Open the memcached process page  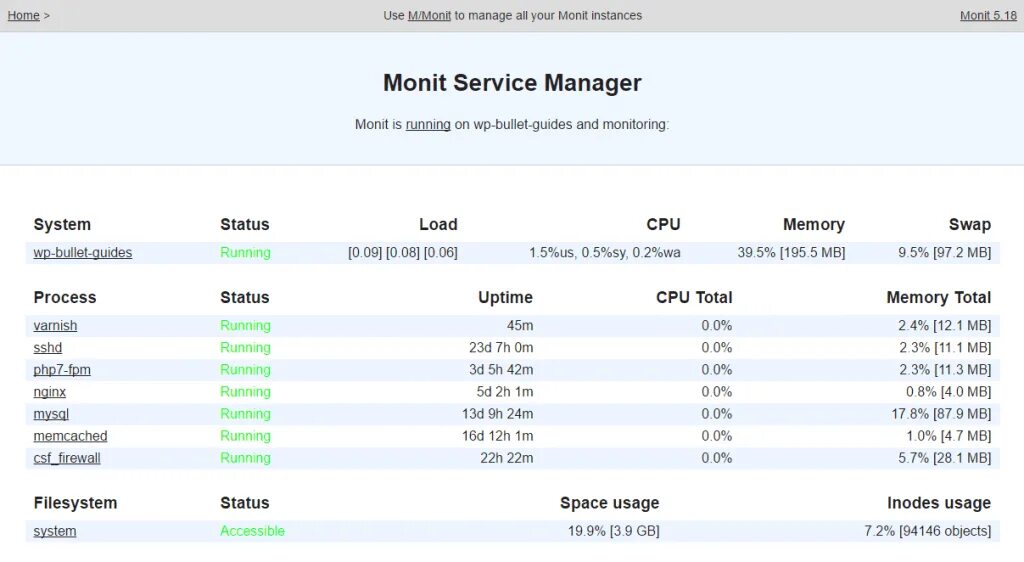point(71,436)
